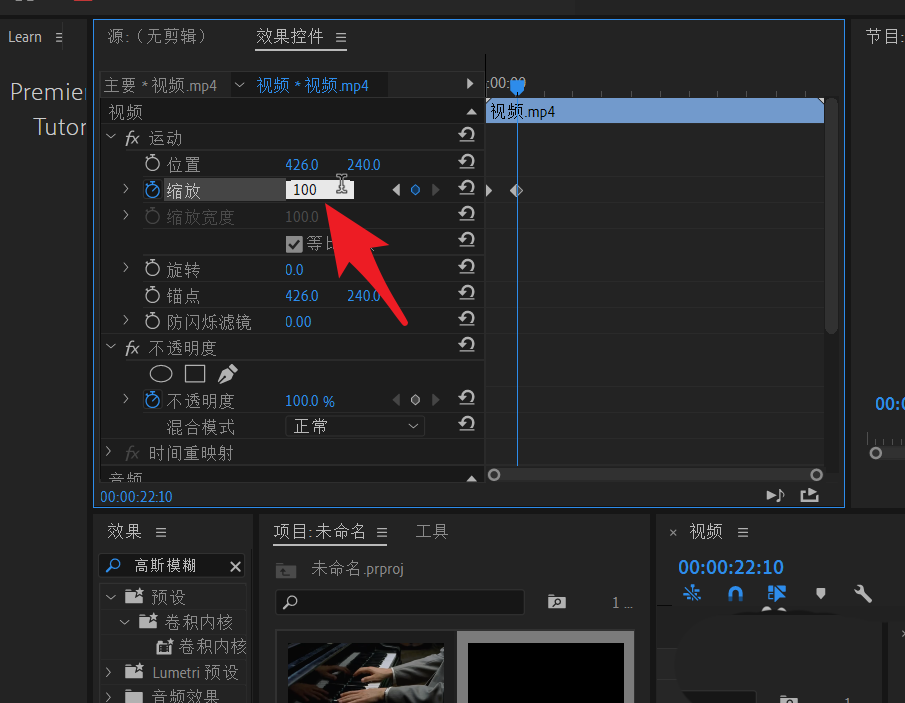Toggle 防闪烁滤镜 stopwatch animation
The height and width of the screenshot is (703, 905).
[x=152, y=321]
